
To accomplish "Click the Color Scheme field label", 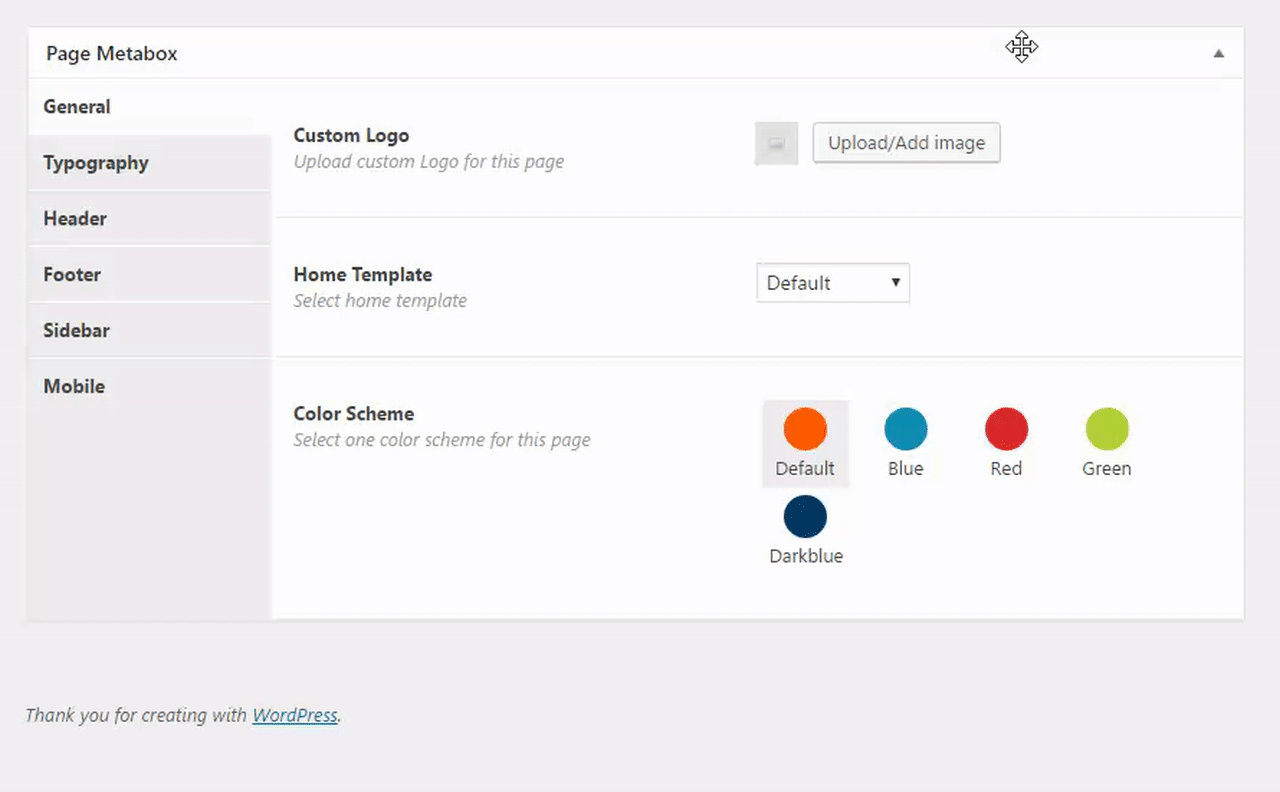I will 353,414.
